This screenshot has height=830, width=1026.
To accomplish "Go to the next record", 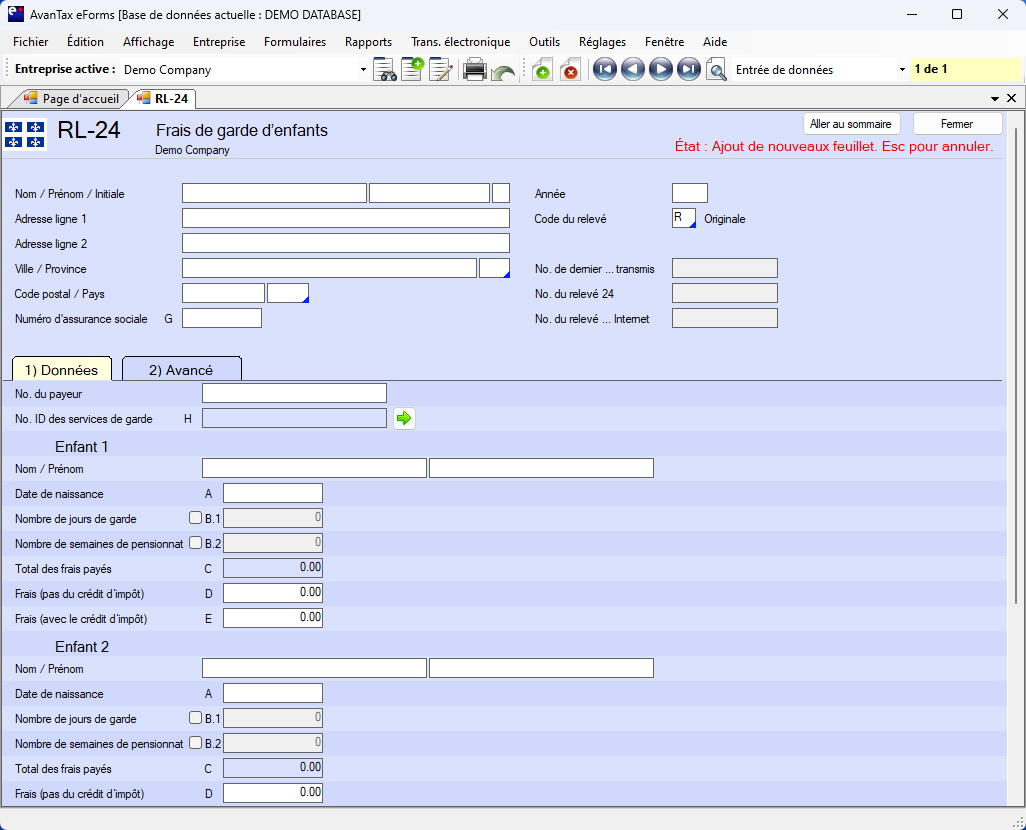I will tap(660, 70).
